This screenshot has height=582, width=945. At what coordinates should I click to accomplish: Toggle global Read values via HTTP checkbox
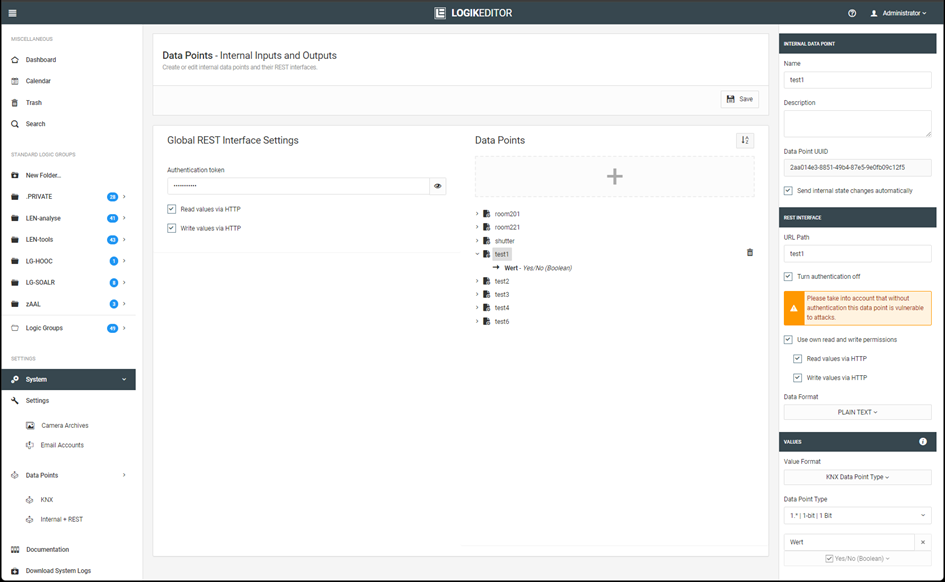pyautogui.click(x=172, y=209)
